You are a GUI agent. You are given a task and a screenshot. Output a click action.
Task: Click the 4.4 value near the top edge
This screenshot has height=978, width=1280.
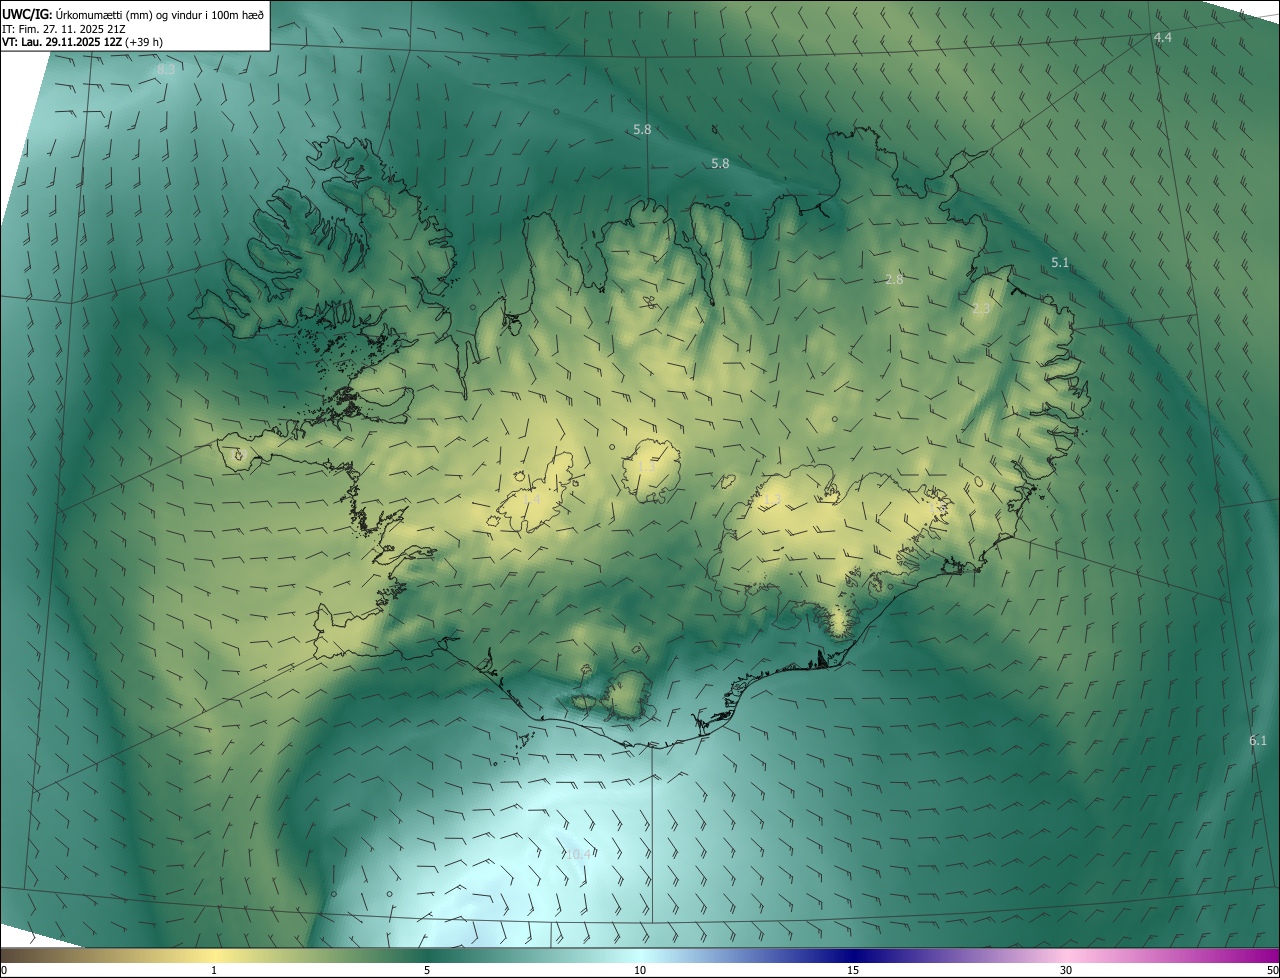pos(1162,37)
